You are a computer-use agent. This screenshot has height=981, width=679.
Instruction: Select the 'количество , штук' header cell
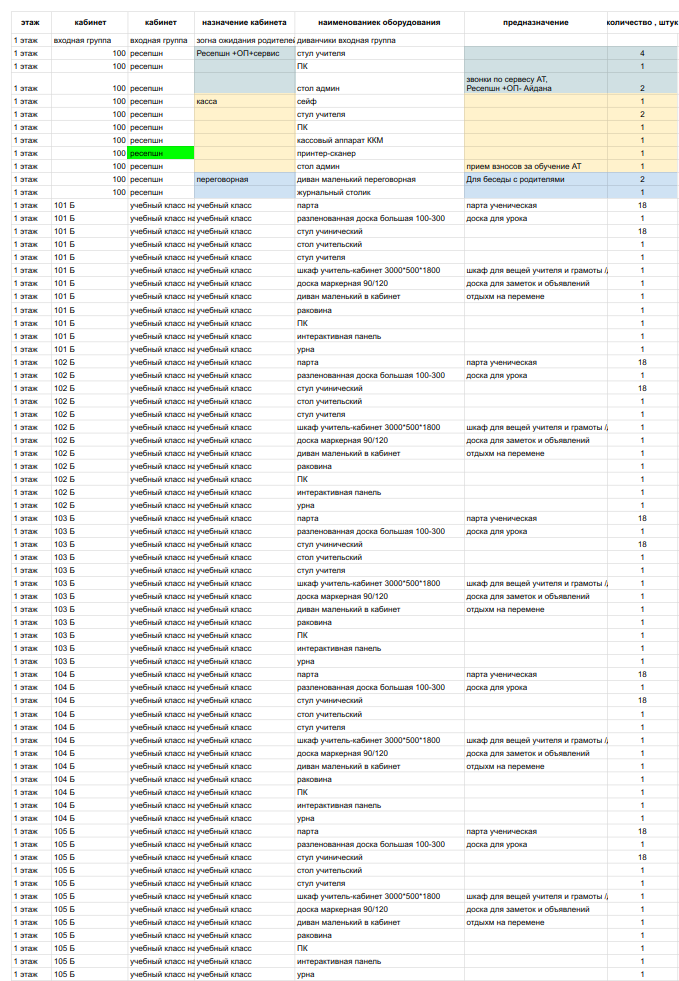[x=642, y=23]
